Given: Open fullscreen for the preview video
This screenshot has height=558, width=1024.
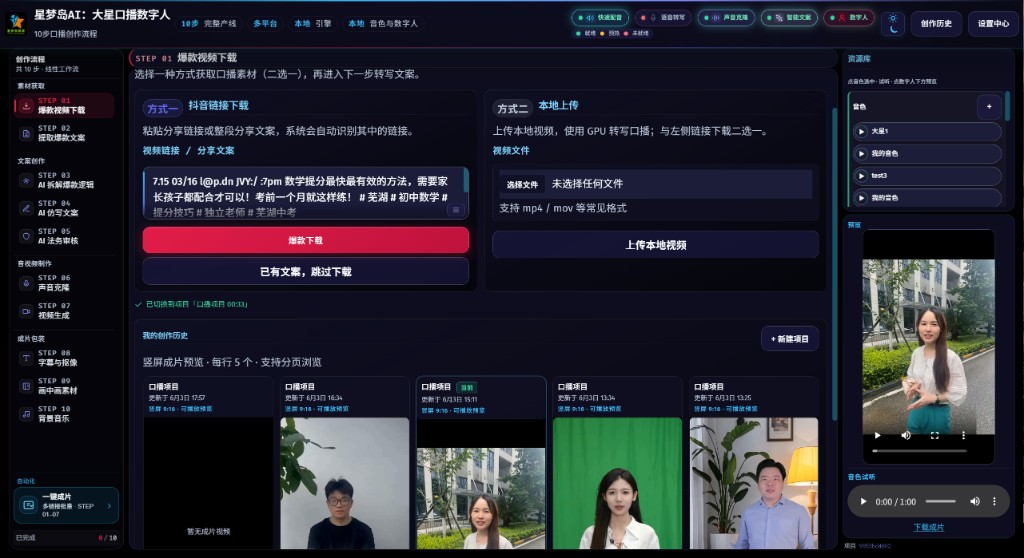Looking at the screenshot, I should click(x=935, y=435).
